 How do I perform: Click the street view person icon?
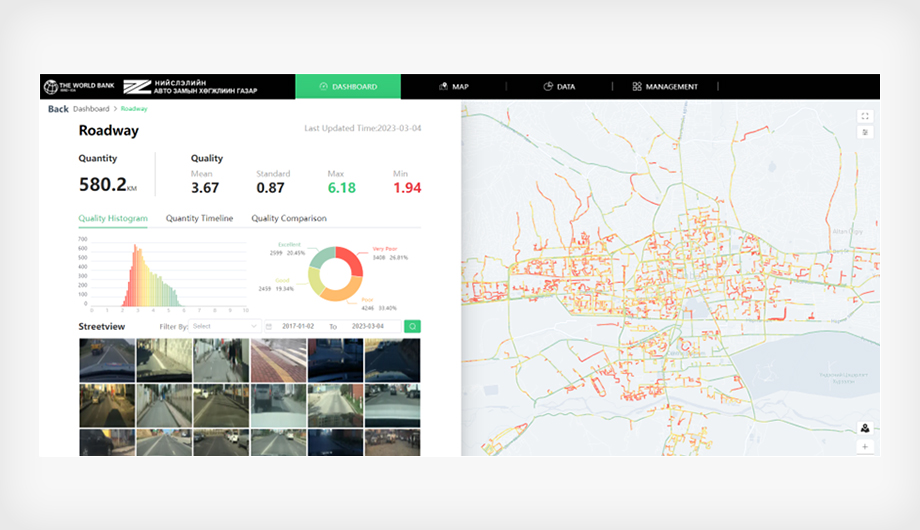point(865,428)
